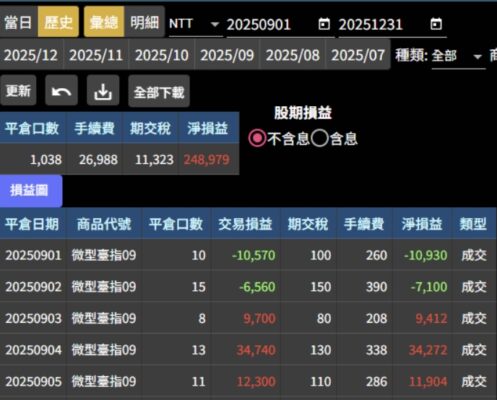Sort by 交易損益 column header

point(246,224)
